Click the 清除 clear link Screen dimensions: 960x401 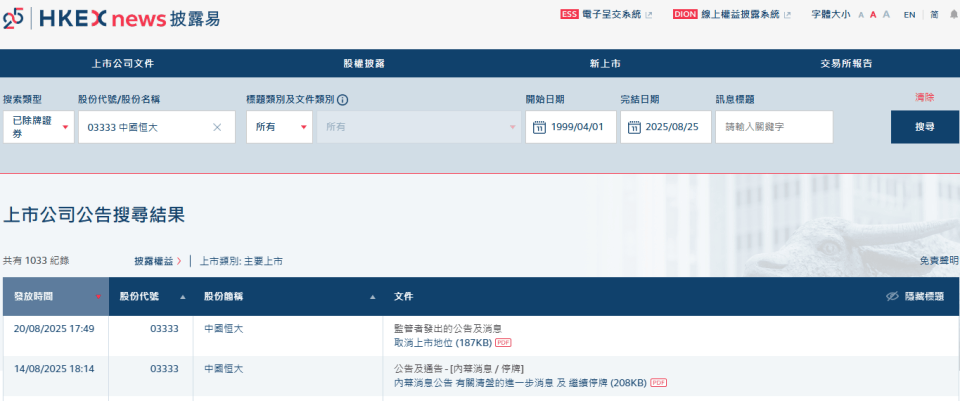click(924, 97)
